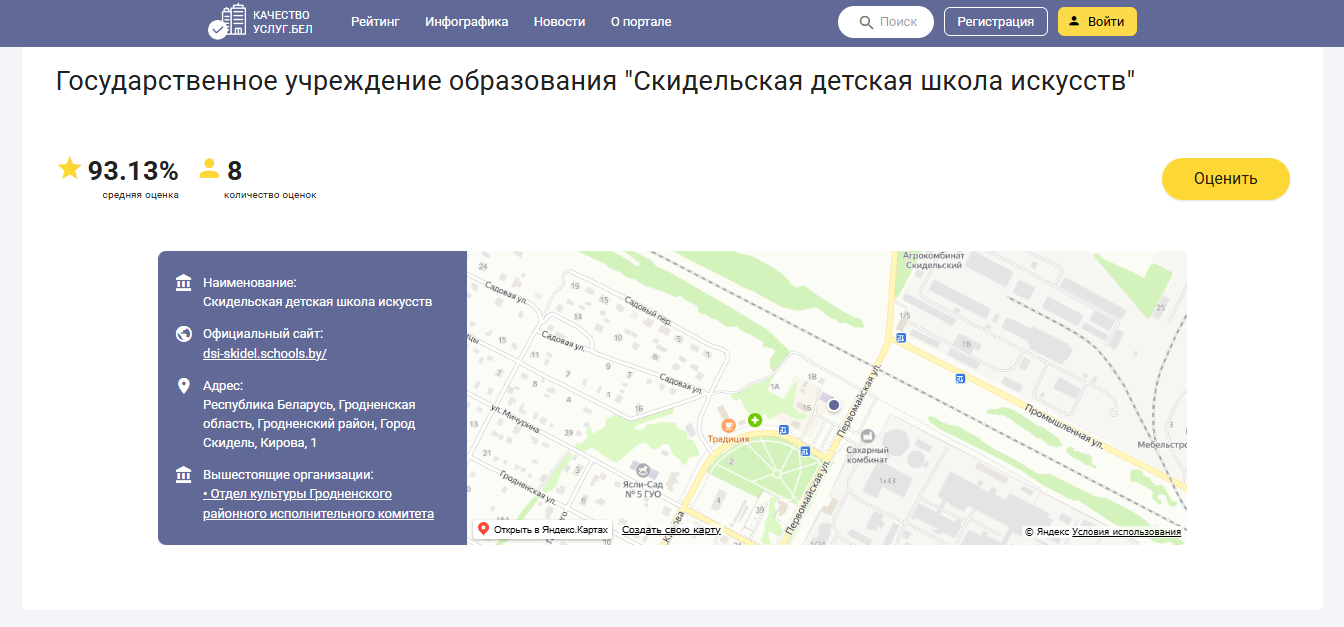Click Открыть в Яндекс.Картах button

click(x=542, y=529)
